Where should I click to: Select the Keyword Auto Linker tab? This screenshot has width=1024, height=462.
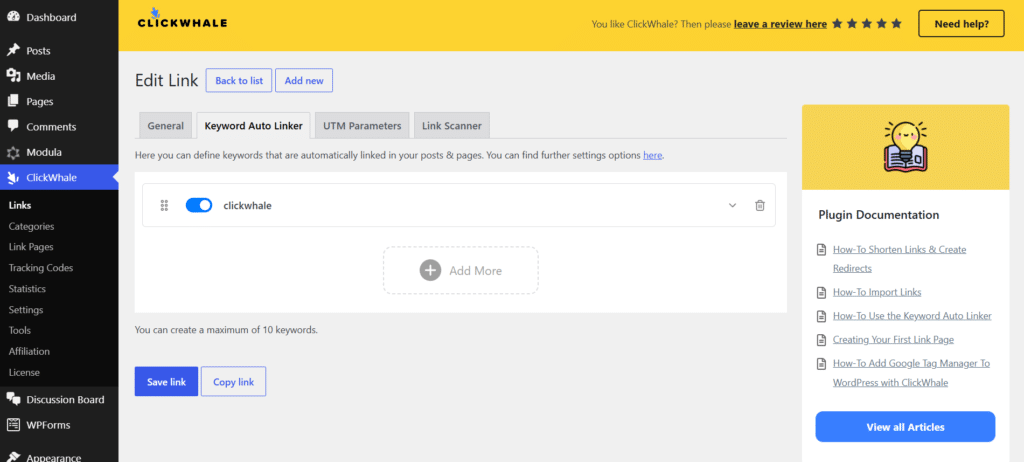pyautogui.click(x=253, y=125)
